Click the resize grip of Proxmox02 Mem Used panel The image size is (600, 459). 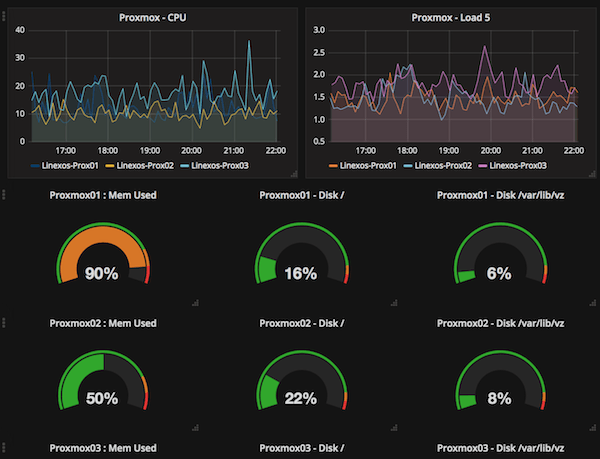pos(195,428)
